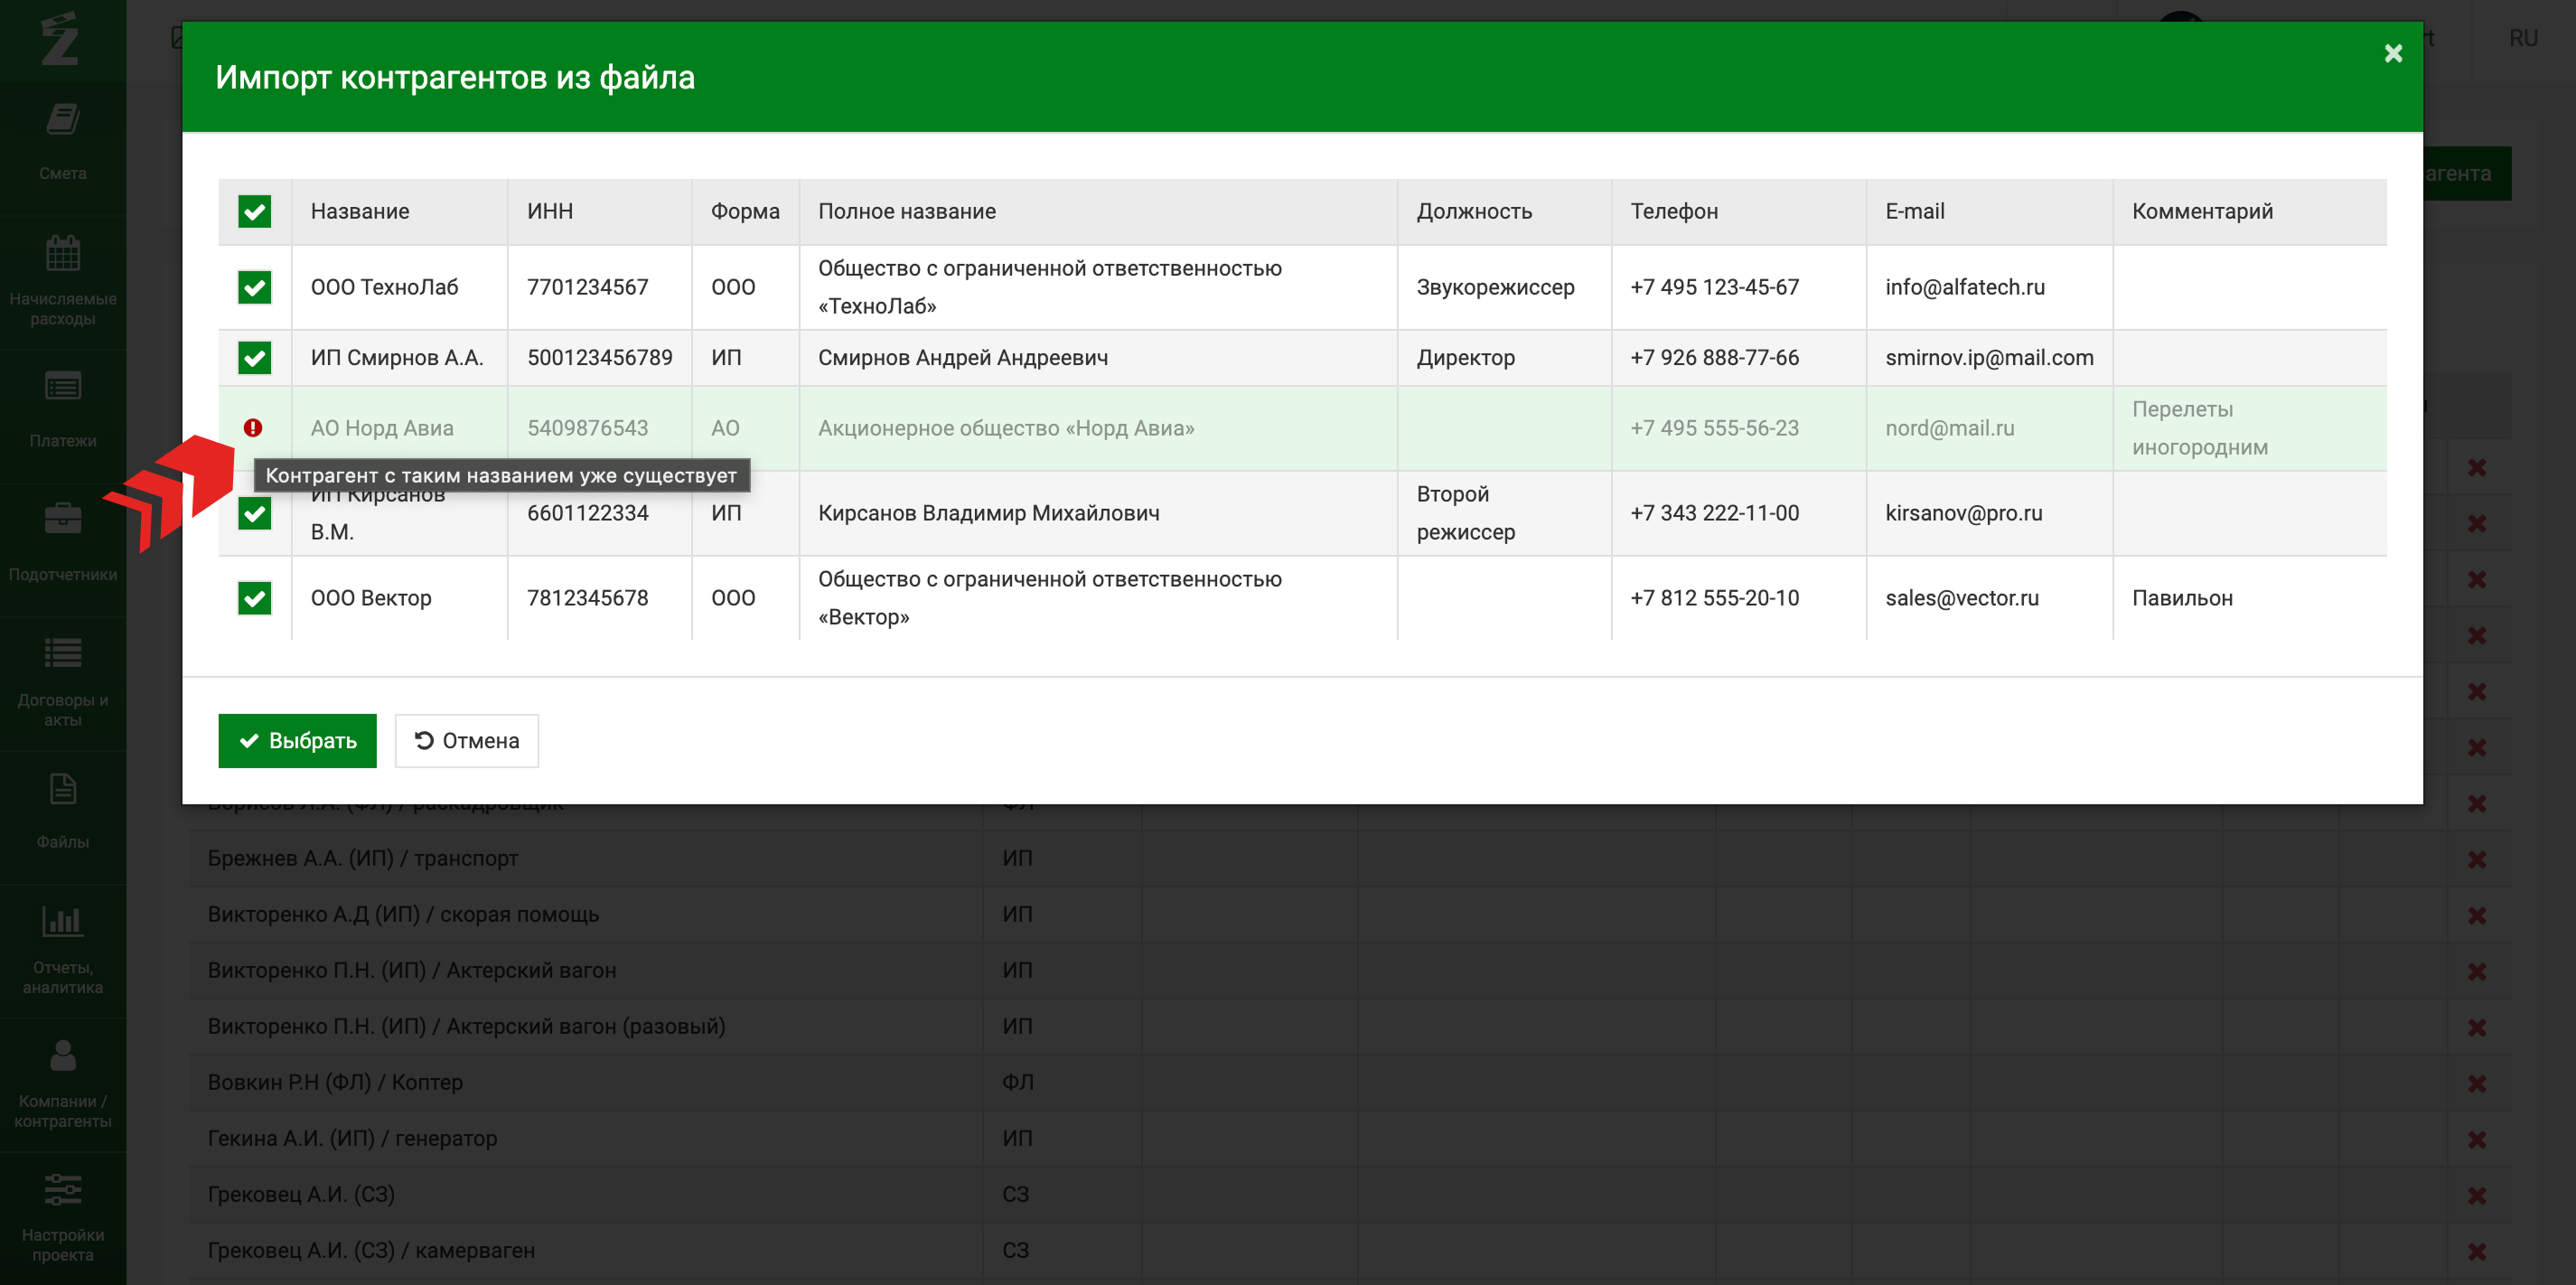Open the Файлы document icon
2576x1285 pixels.
(x=63, y=789)
